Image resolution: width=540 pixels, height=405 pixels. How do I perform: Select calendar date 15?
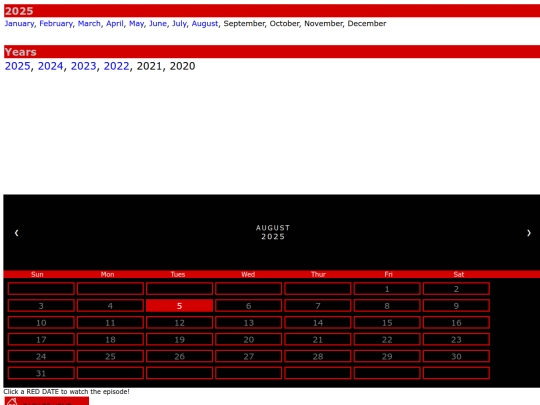click(387, 323)
